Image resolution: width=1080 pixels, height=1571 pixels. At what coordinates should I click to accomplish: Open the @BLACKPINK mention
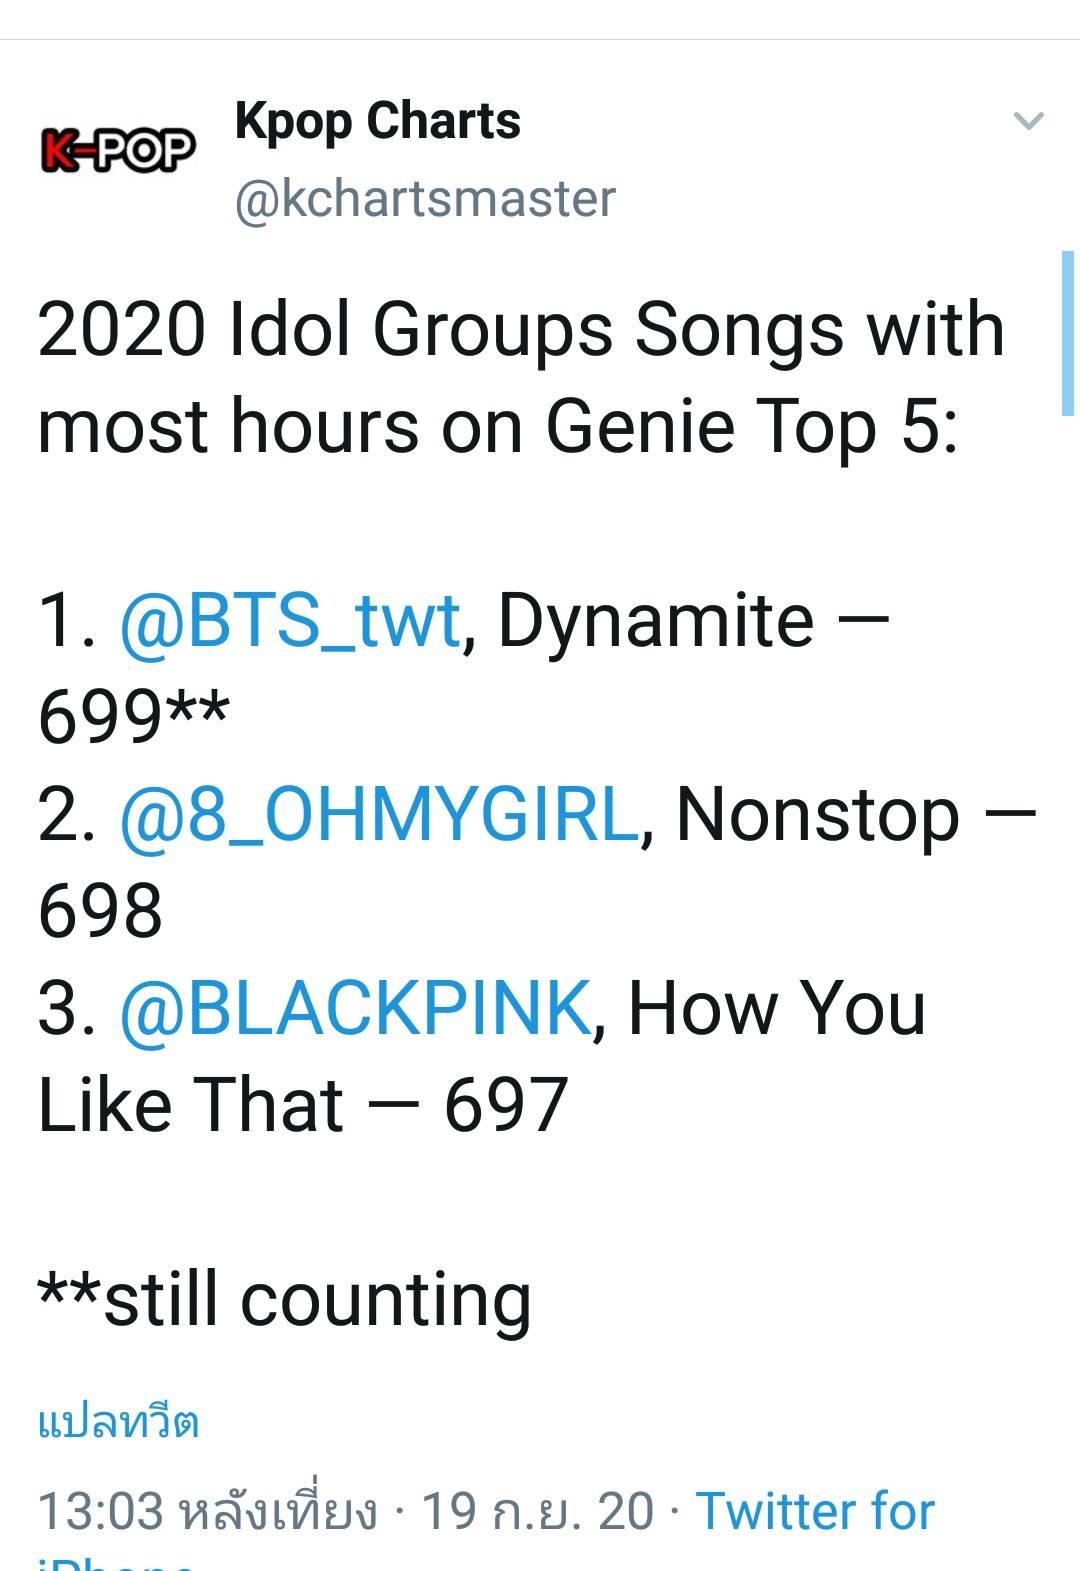point(355,1007)
